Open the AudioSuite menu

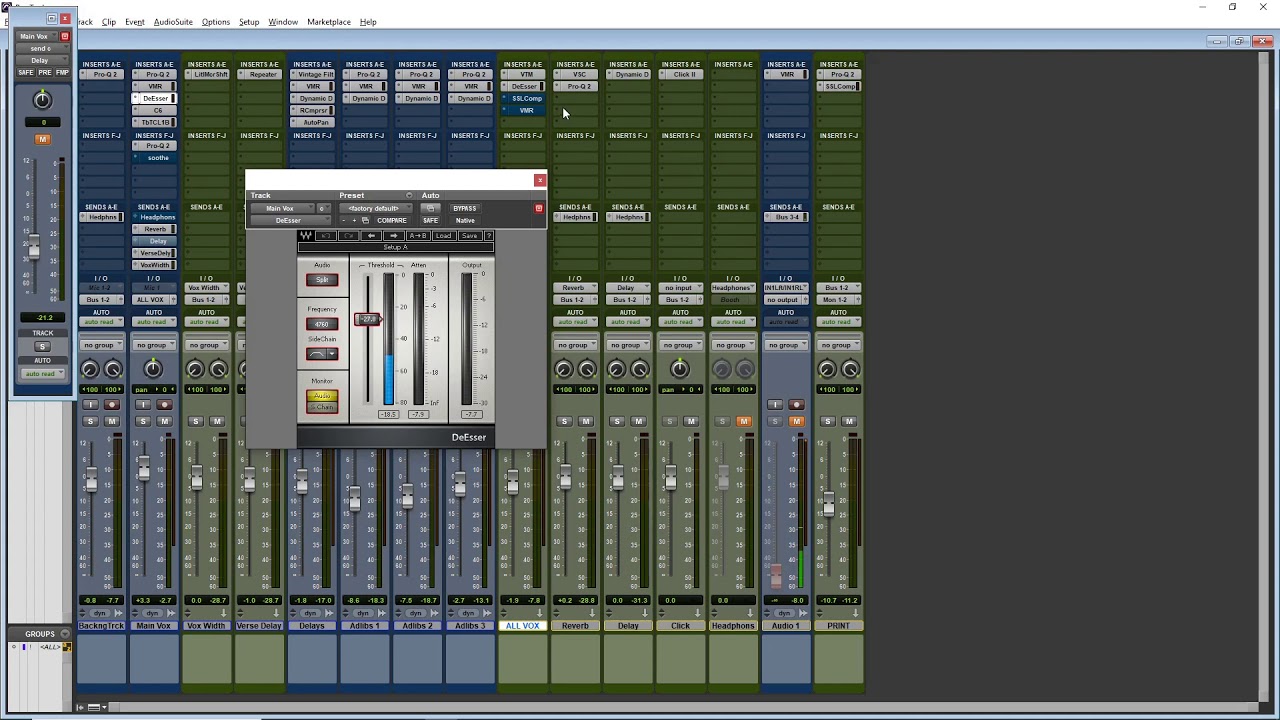coord(173,22)
